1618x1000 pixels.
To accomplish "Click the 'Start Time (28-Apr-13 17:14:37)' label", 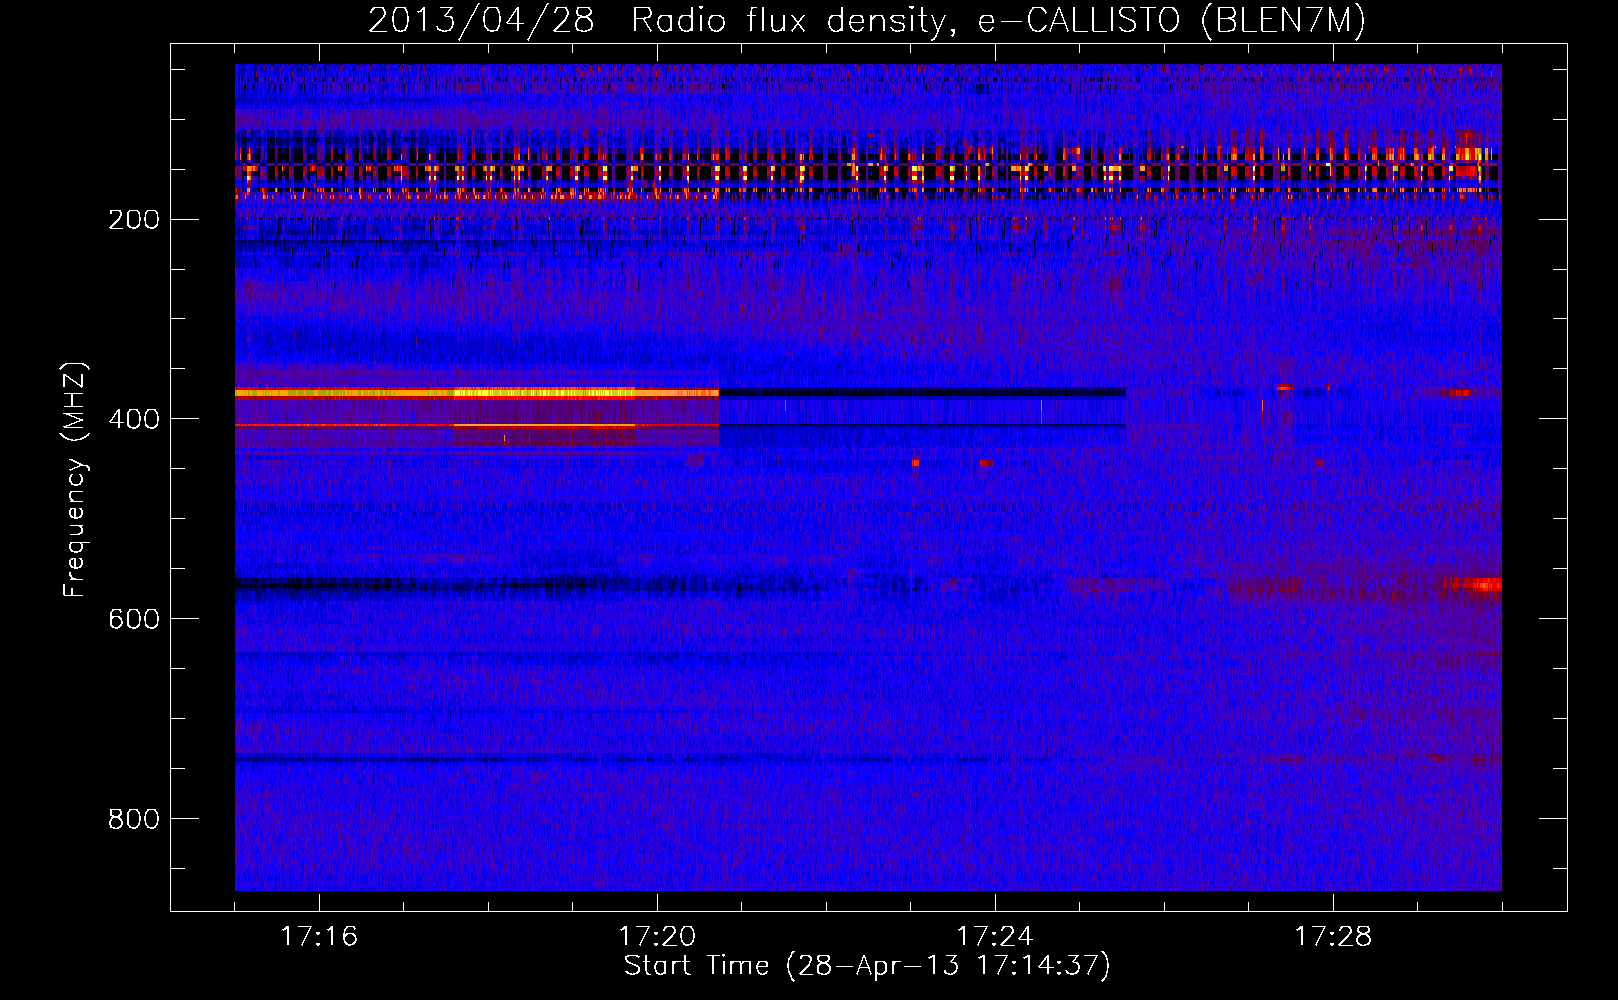I will [867, 966].
